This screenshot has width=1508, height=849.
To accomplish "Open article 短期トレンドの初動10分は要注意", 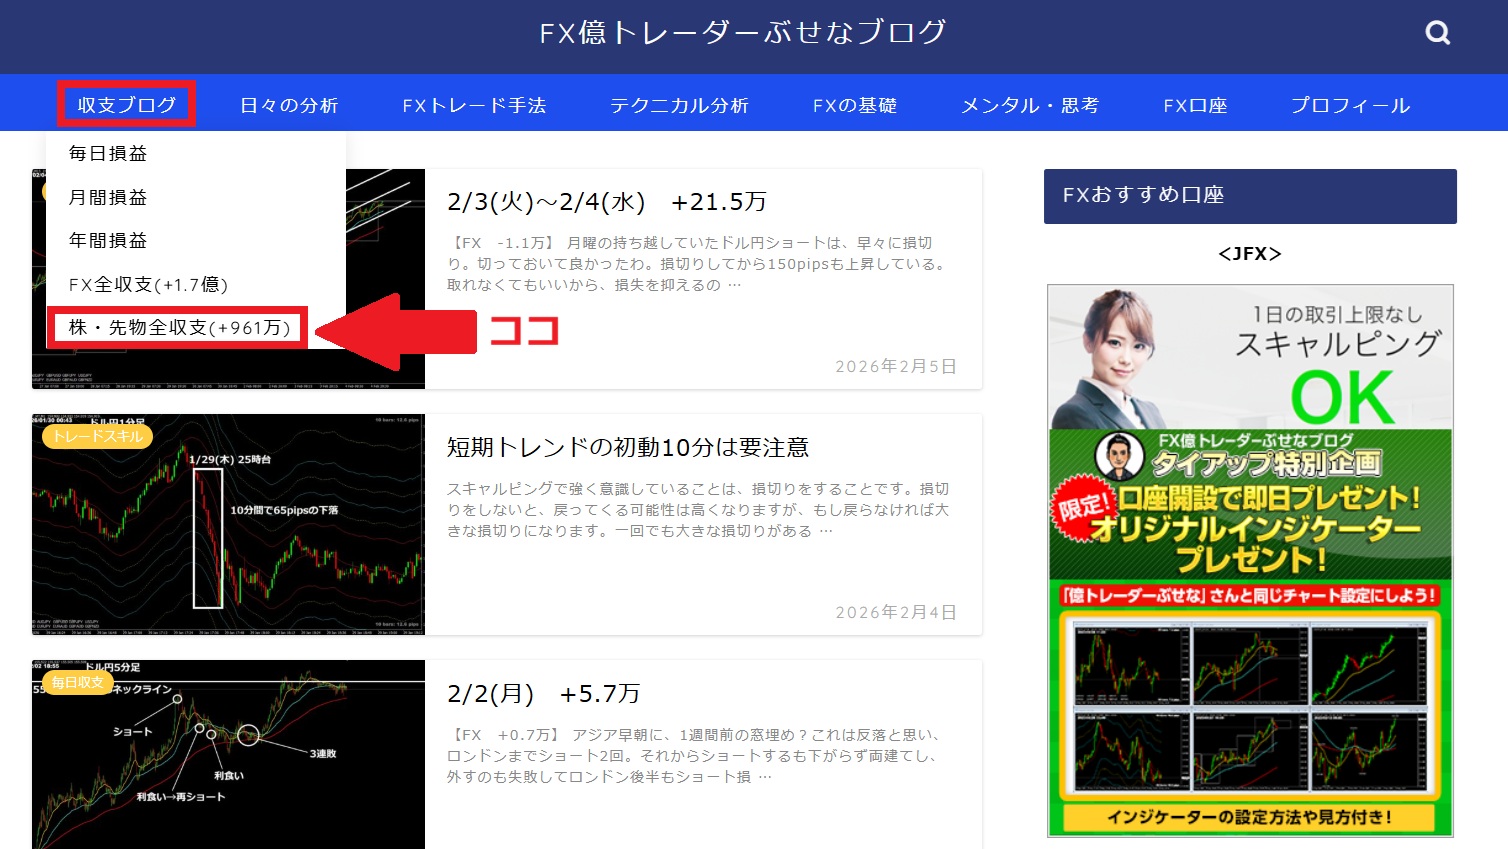I will (x=627, y=447).
